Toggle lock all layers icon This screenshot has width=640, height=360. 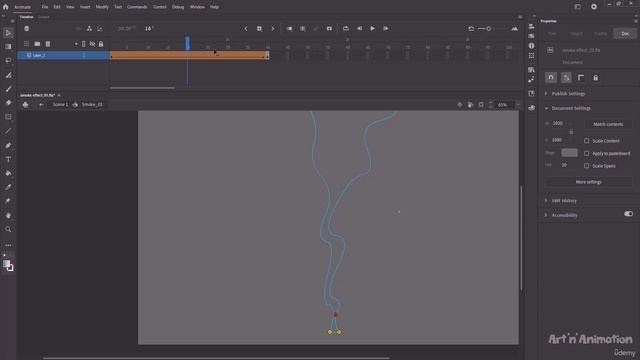click(101, 44)
